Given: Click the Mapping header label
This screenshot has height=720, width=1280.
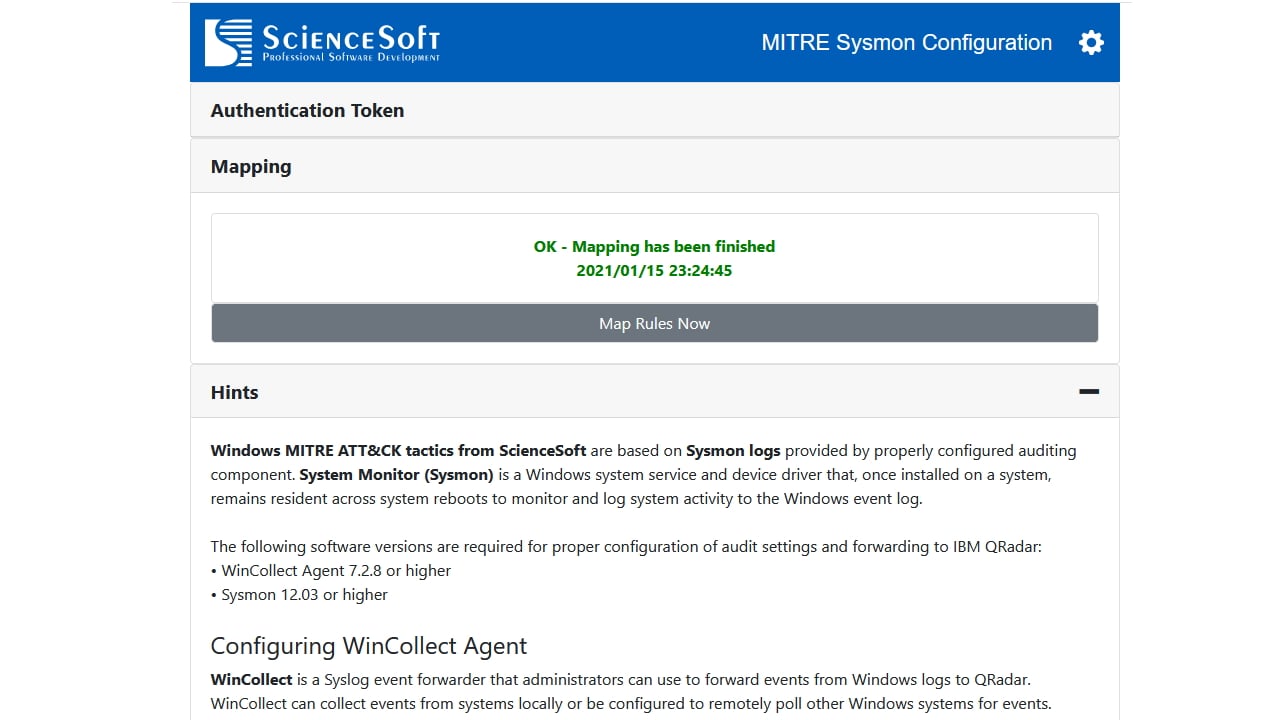Looking at the screenshot, I should [x=250, y=166].
